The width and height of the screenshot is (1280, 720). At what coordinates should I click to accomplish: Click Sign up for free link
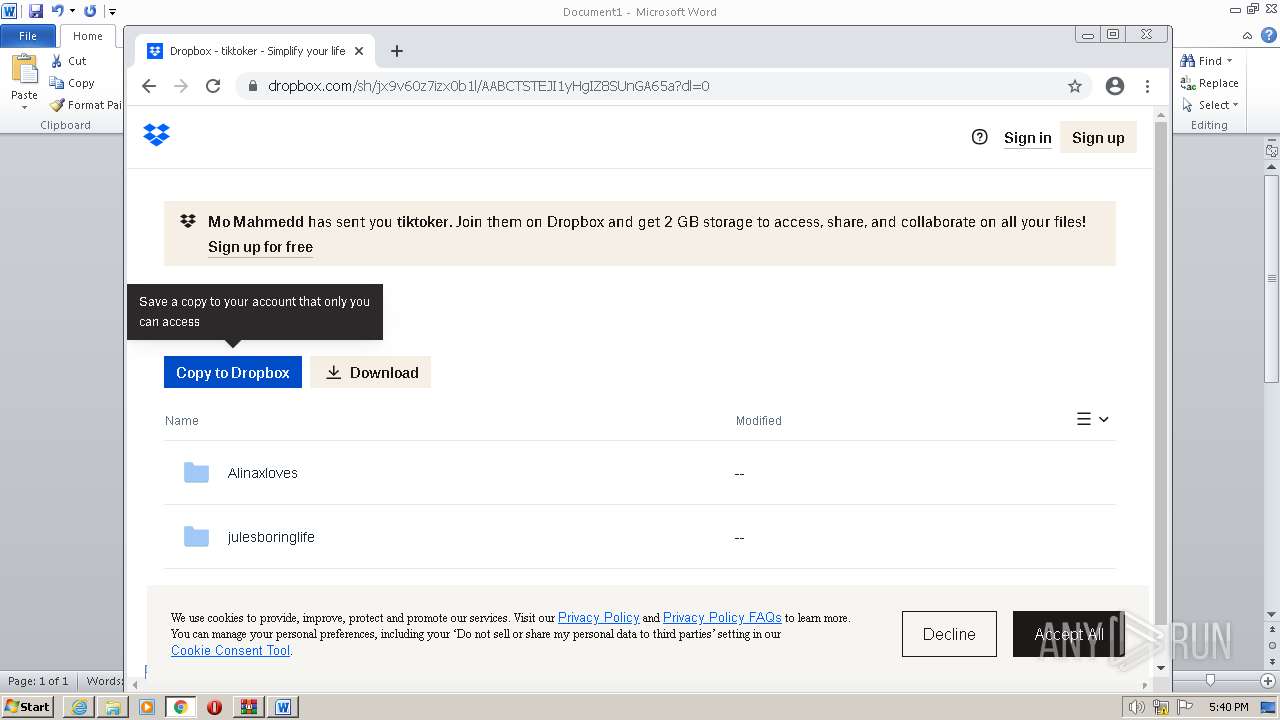[260, 247]
